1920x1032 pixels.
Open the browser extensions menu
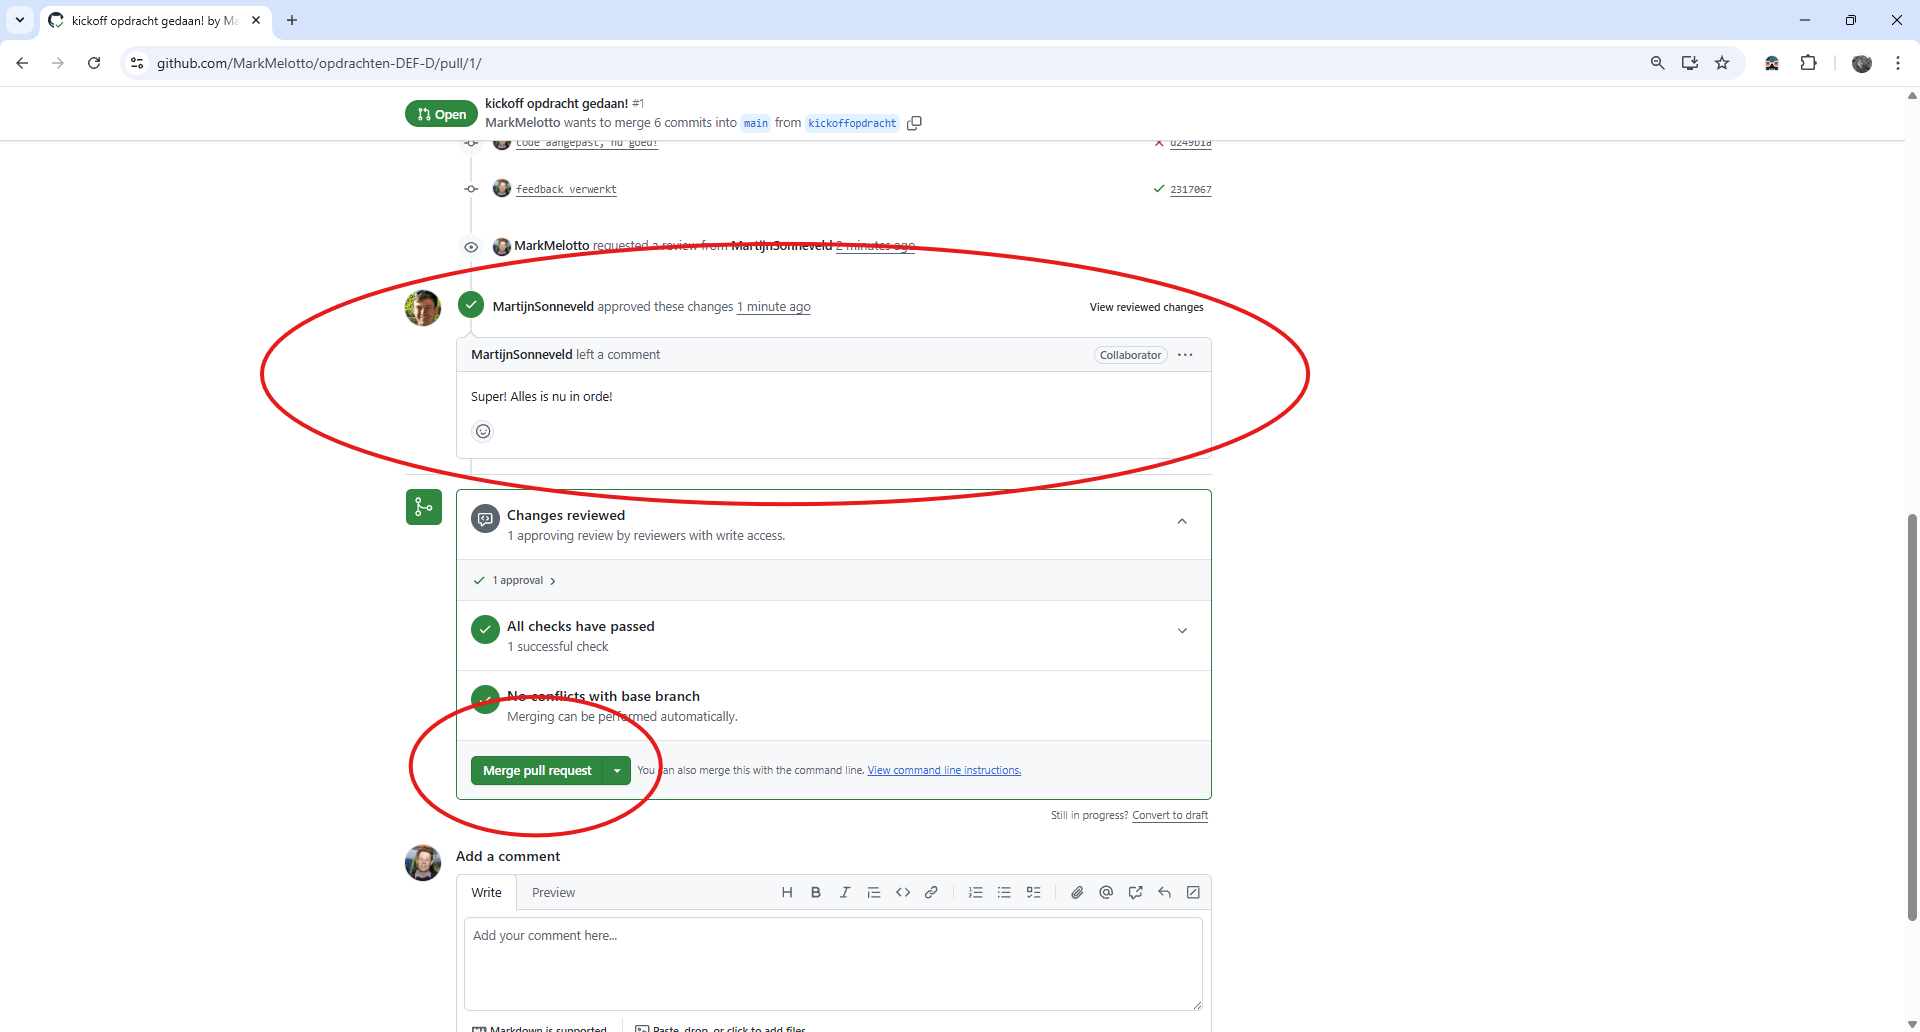pyautogui.click(x=1808, y=63)
